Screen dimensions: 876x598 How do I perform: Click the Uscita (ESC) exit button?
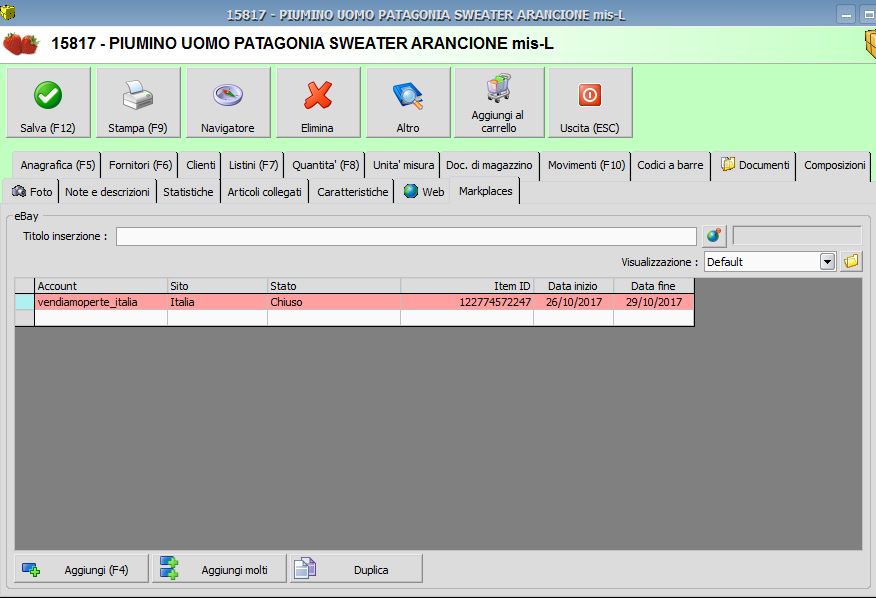[590, 102]
